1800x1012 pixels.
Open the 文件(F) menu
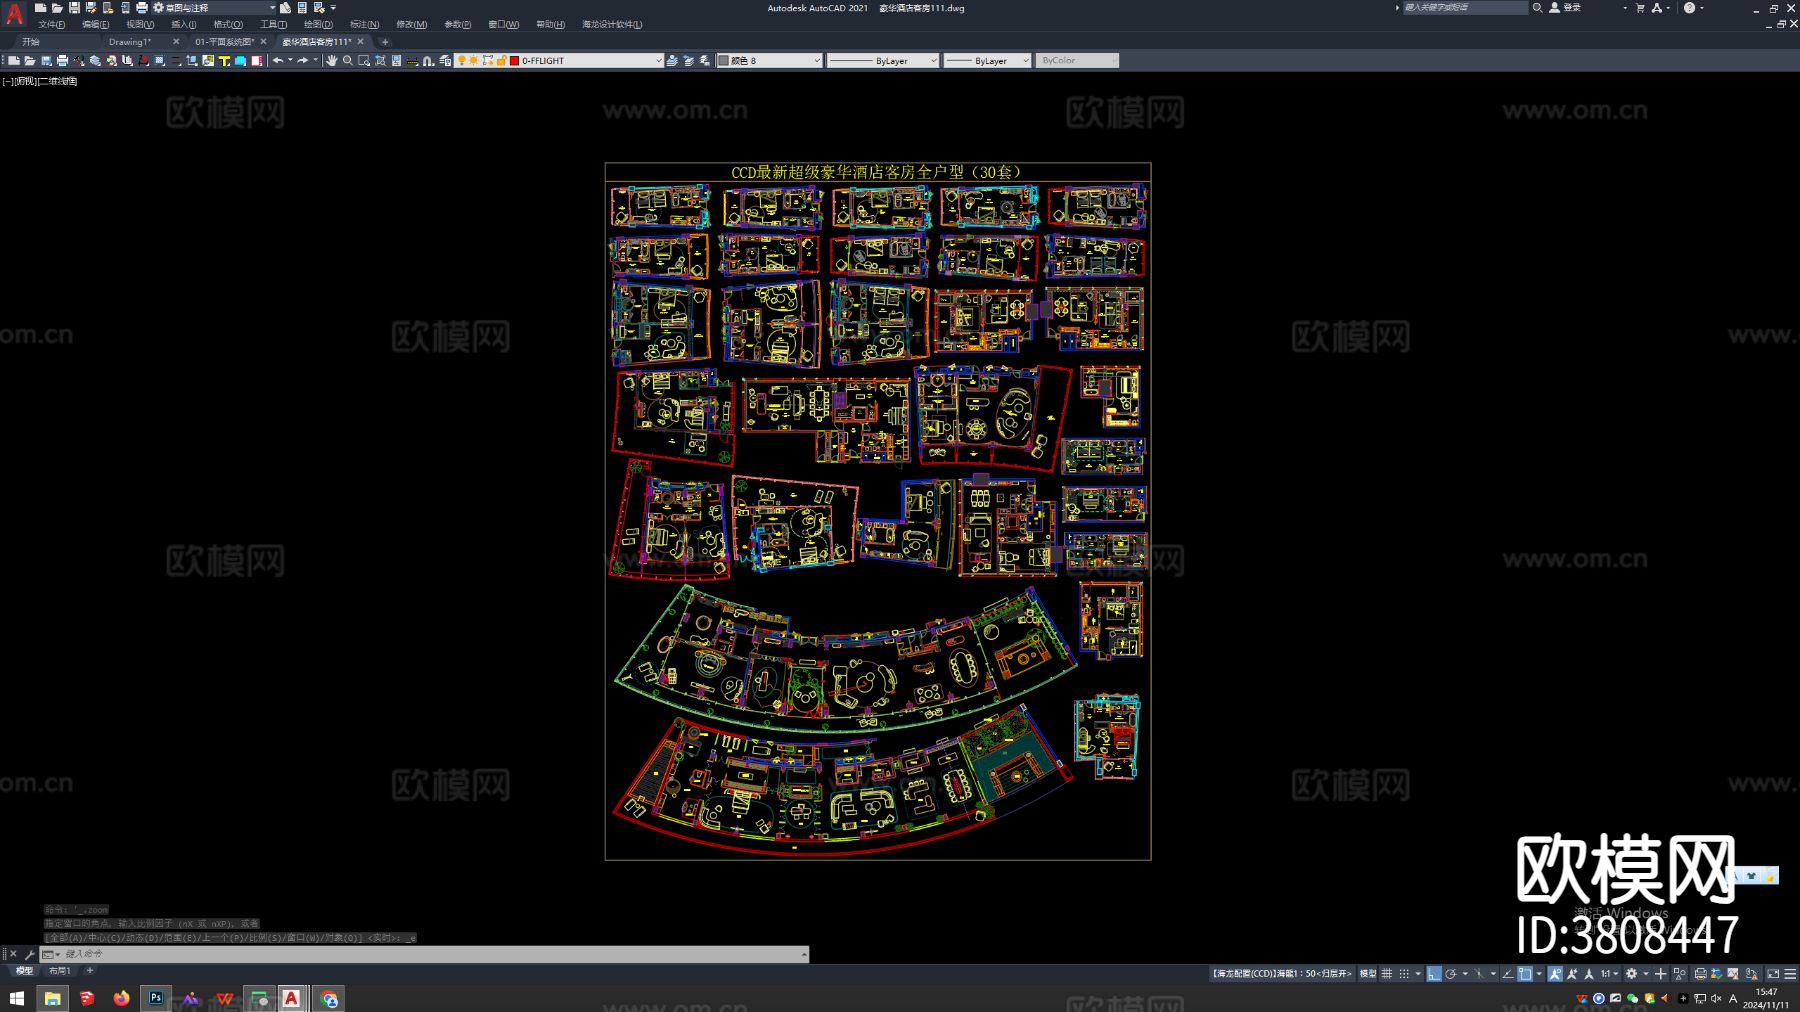coord(52,24)
